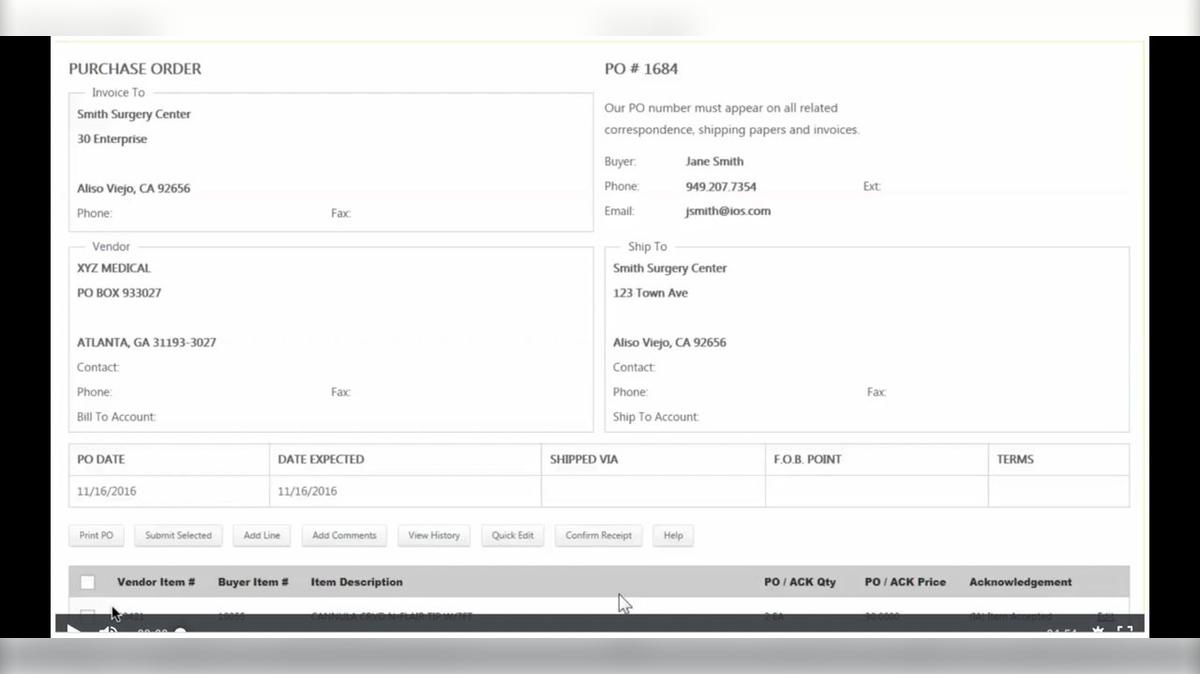Viewport: 1200px width, 674px height.
Task: Select the select-all checkbox in the table header
Action: [x=87, y=581]
